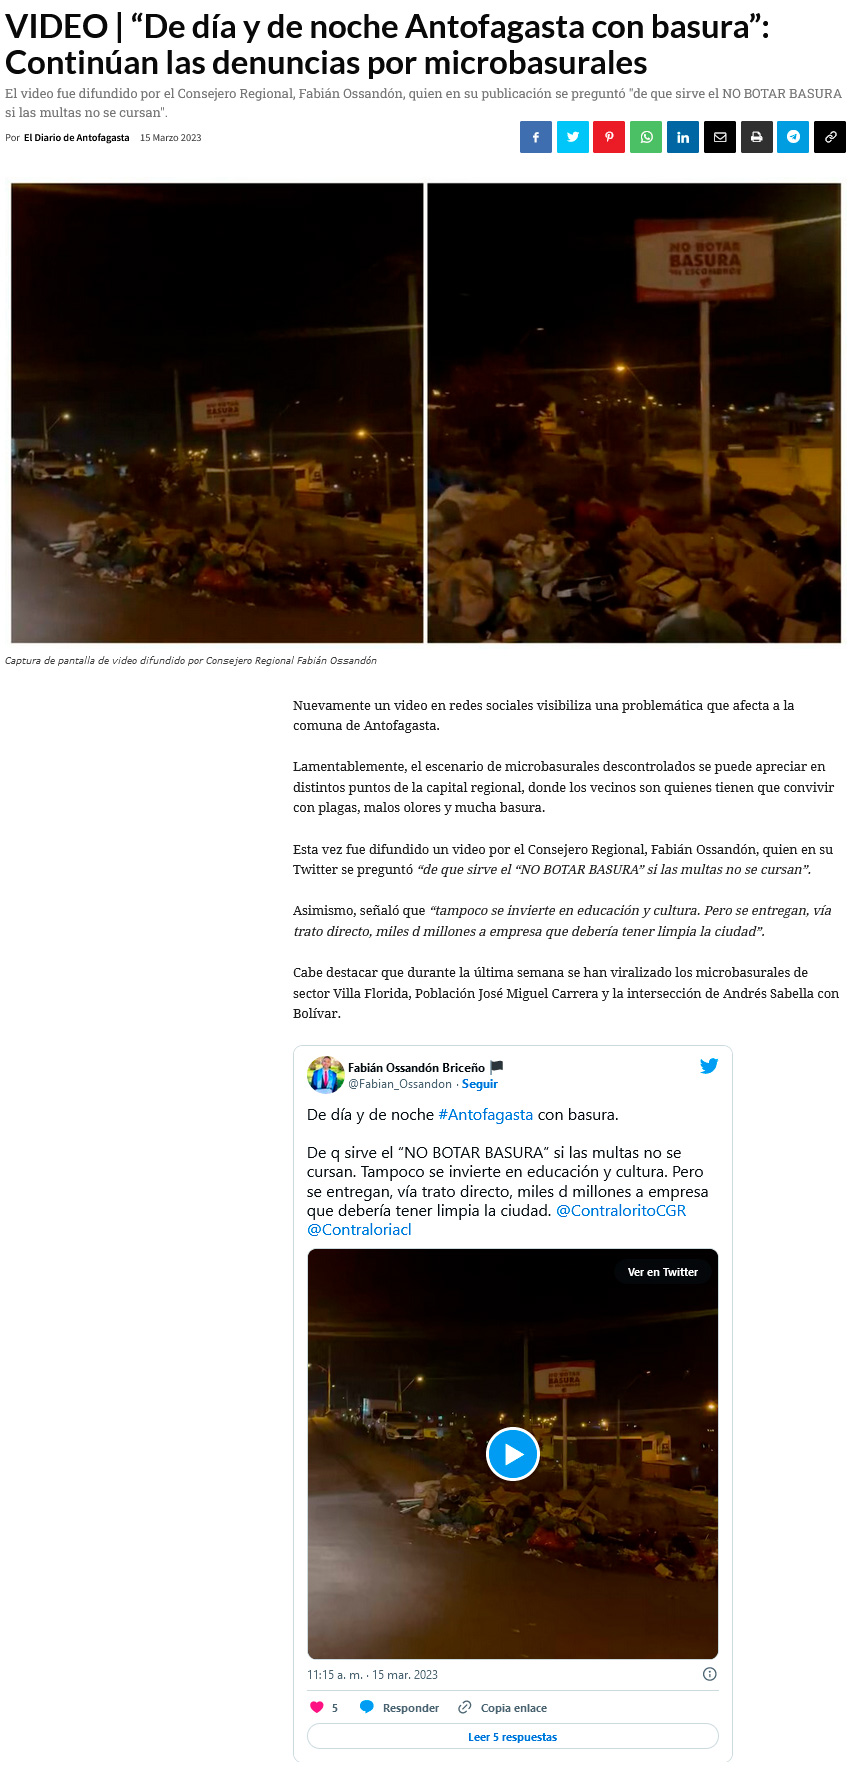Open Leer 5 respuestas

[513, 1737]
